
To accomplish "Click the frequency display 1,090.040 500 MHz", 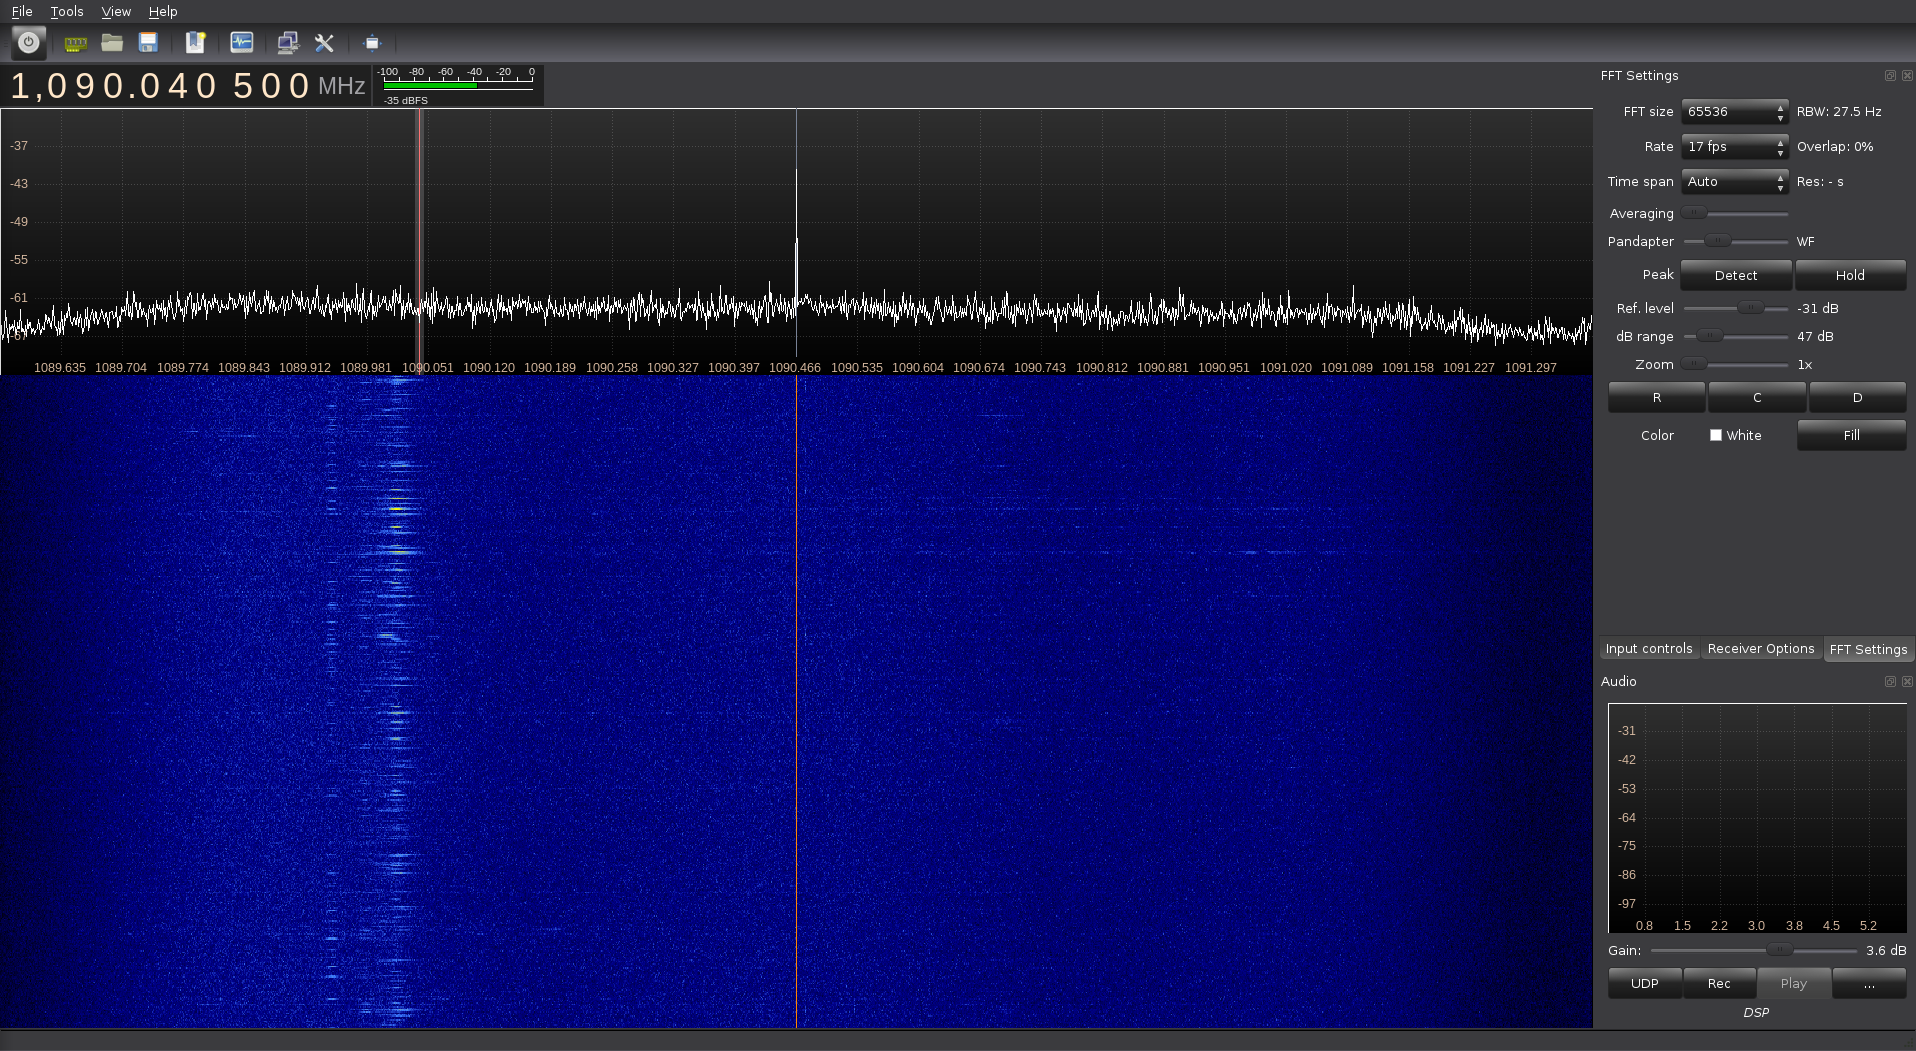I will pos(188,86).
